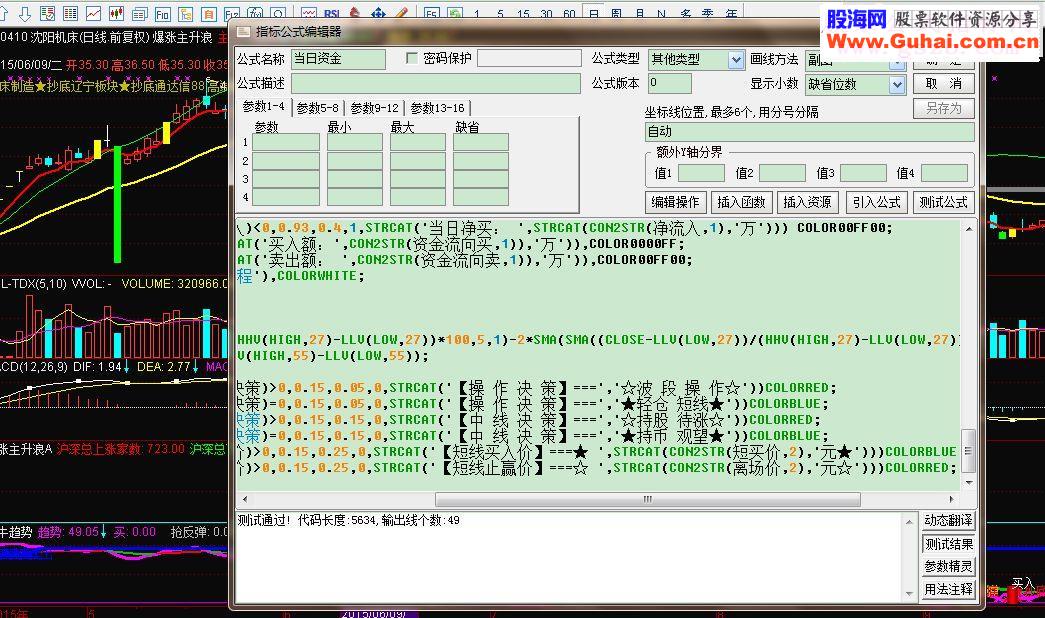Switch to 5-minute period in toolbar
The width and height of the screenshot is (1045, 618).
[x=500, y=13]
